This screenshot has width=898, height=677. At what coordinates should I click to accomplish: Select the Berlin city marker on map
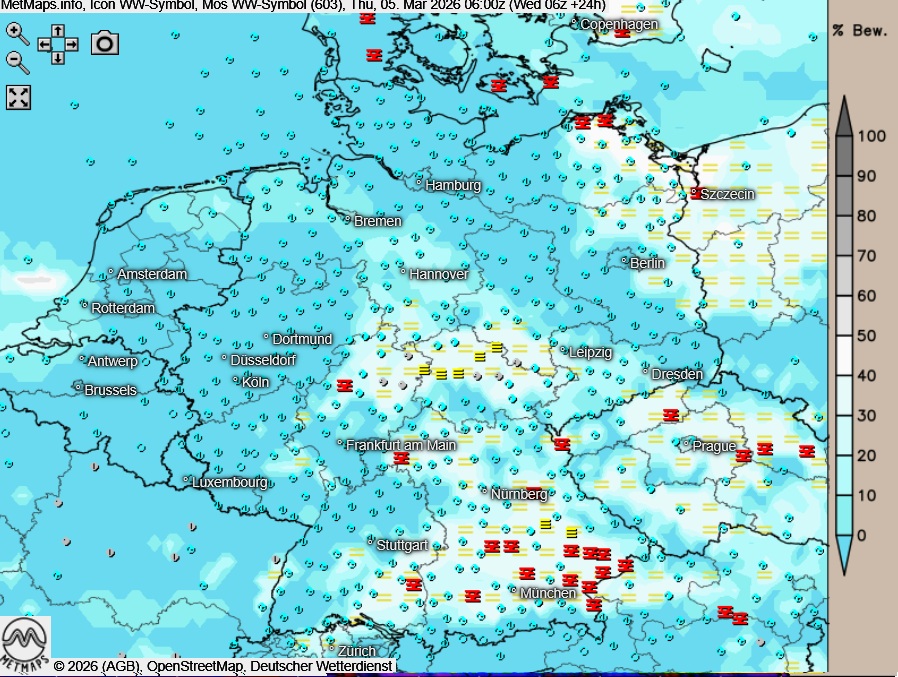[x=625, y=261]
